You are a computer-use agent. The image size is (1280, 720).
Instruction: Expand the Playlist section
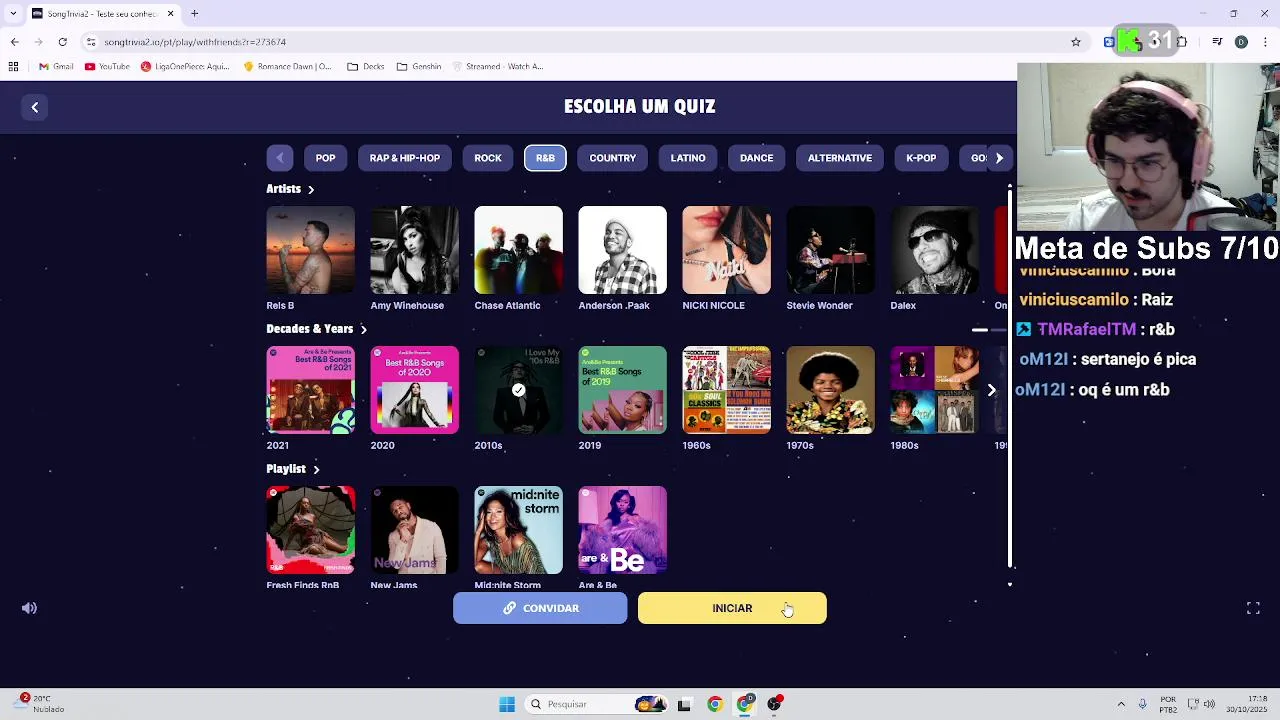293,469
